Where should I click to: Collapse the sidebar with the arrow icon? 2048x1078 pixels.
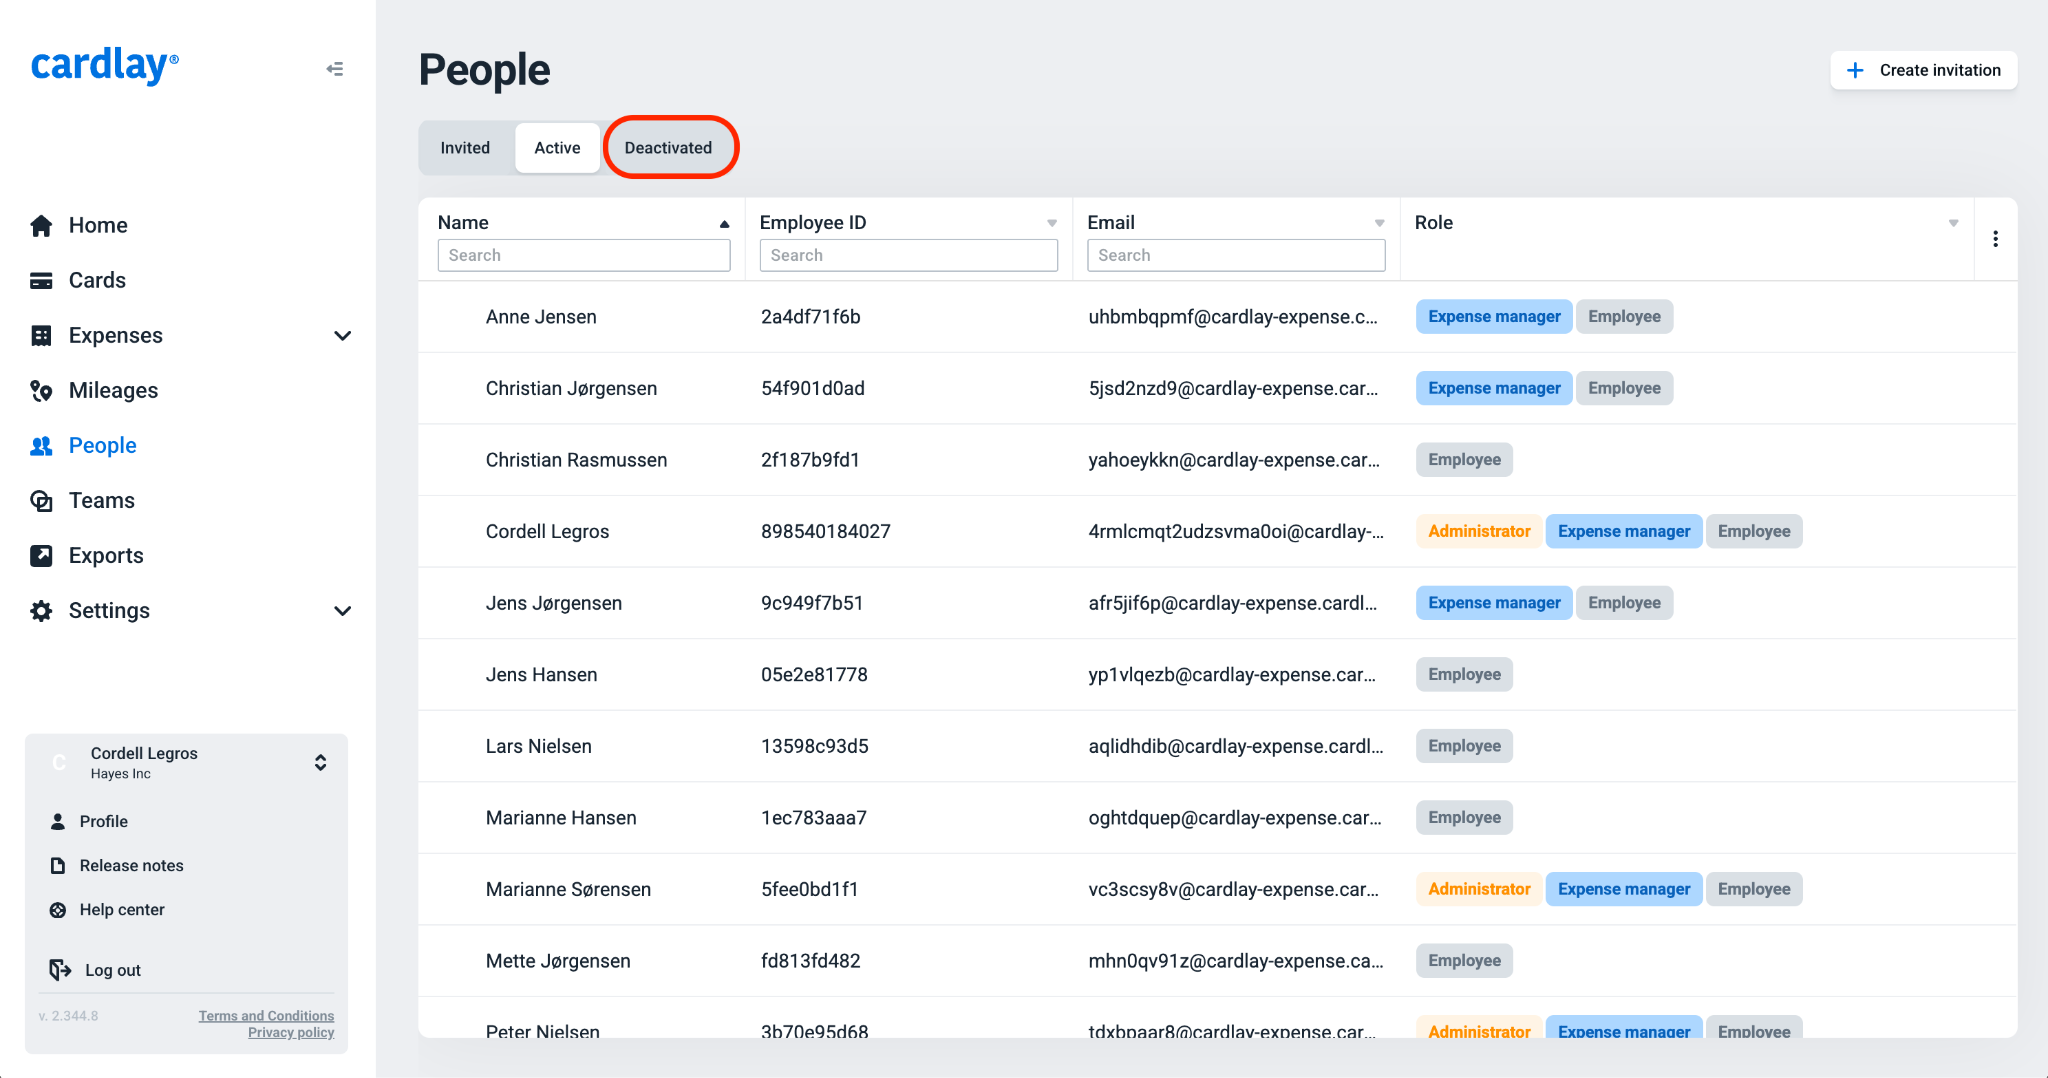335,69
